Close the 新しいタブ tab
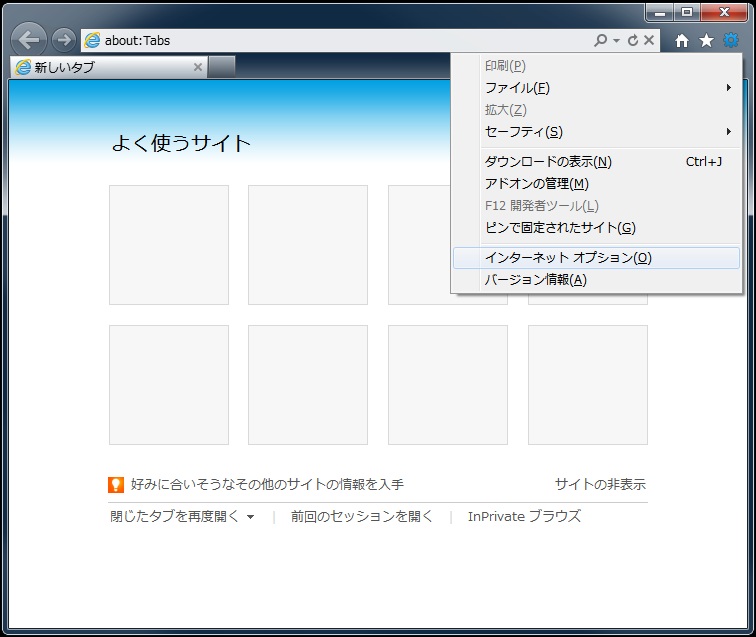This screenshot has height=637, width=756. pyautogui.click(x=197, y=67)
